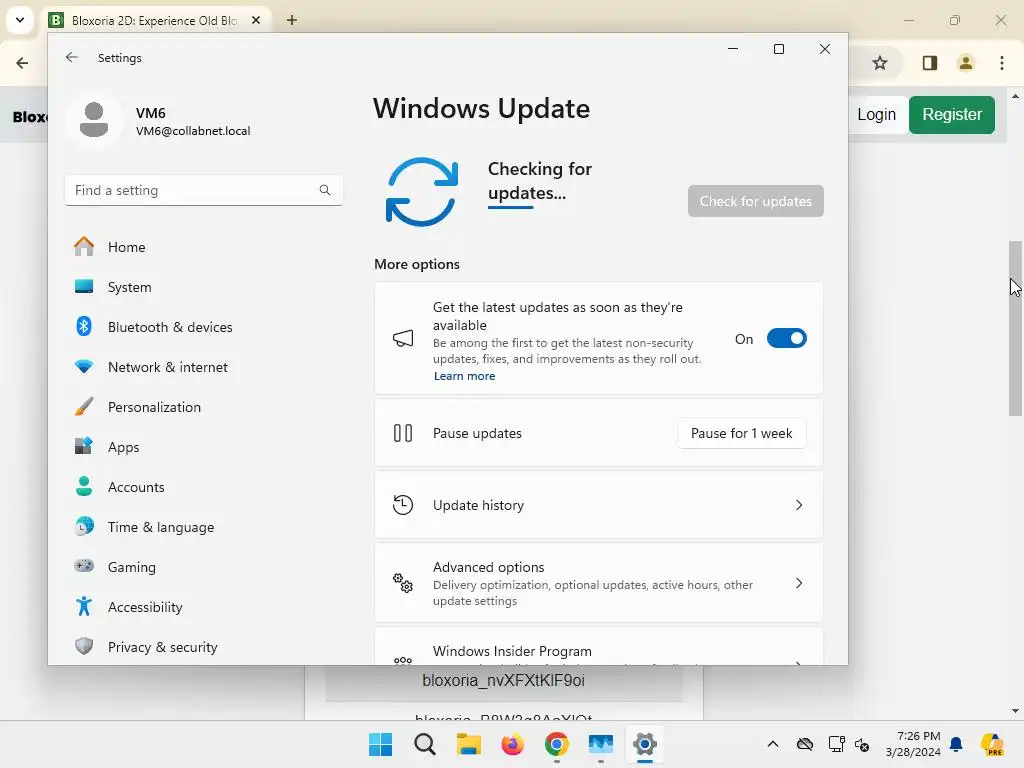Expand Update history chevron

point(799,505)
